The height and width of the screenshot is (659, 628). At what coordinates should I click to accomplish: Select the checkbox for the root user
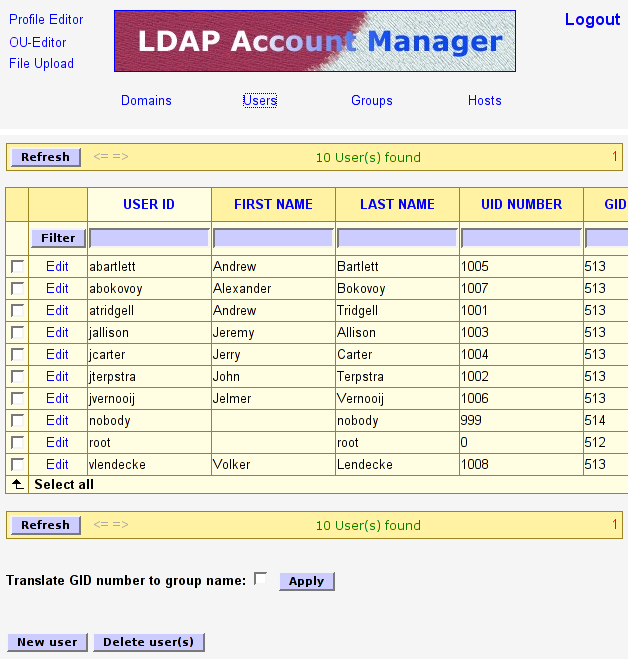pos(17,443)
